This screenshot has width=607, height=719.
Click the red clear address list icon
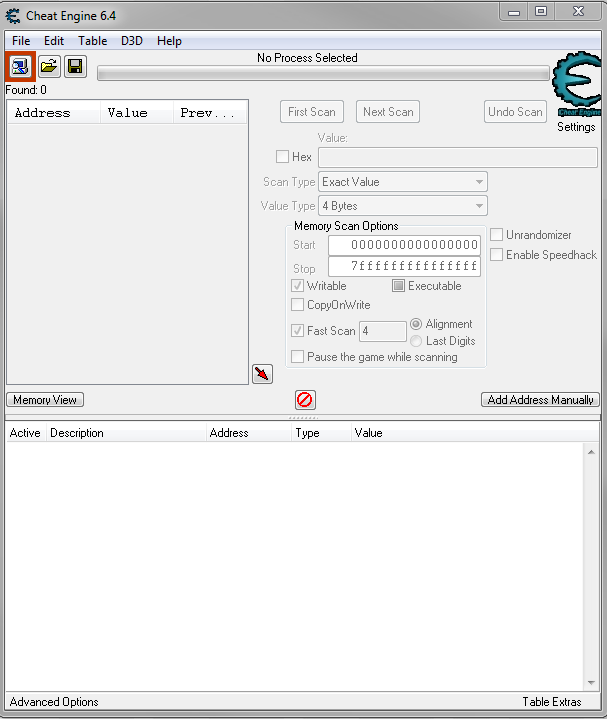click(x=305, y=400)
